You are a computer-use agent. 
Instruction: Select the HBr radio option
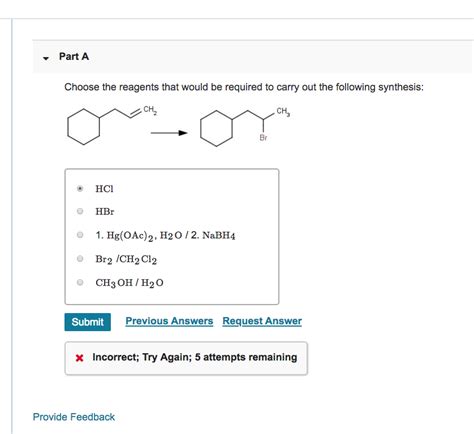[x=80, y=211]
